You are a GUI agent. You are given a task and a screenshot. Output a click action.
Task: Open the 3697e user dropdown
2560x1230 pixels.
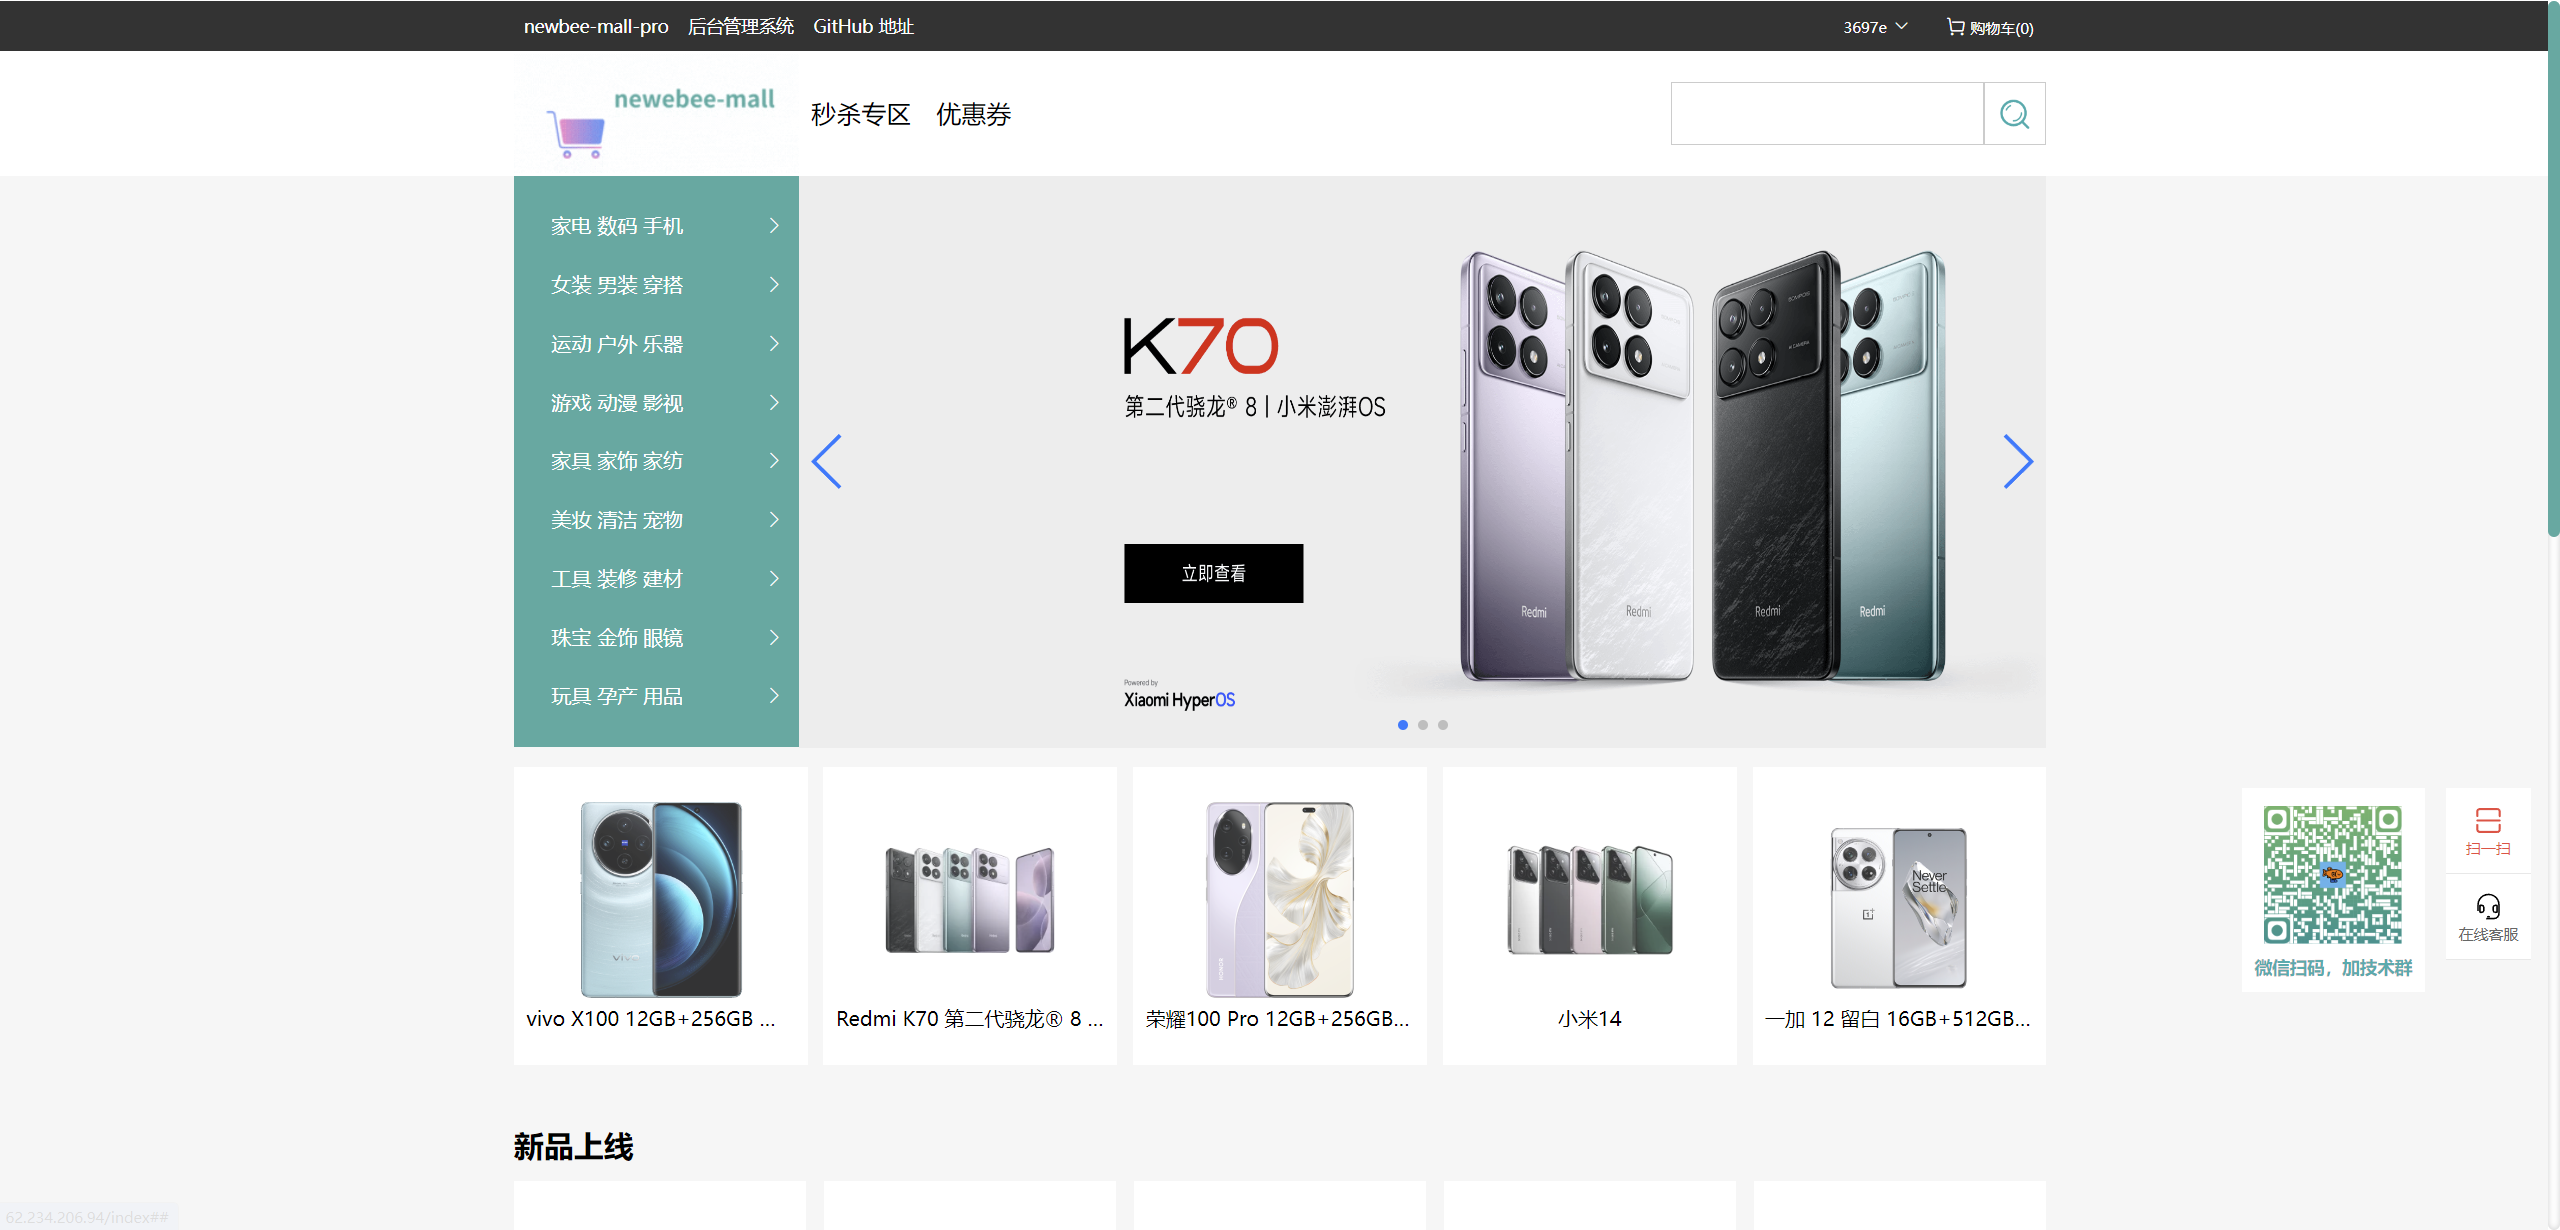tap(1875, 27)
